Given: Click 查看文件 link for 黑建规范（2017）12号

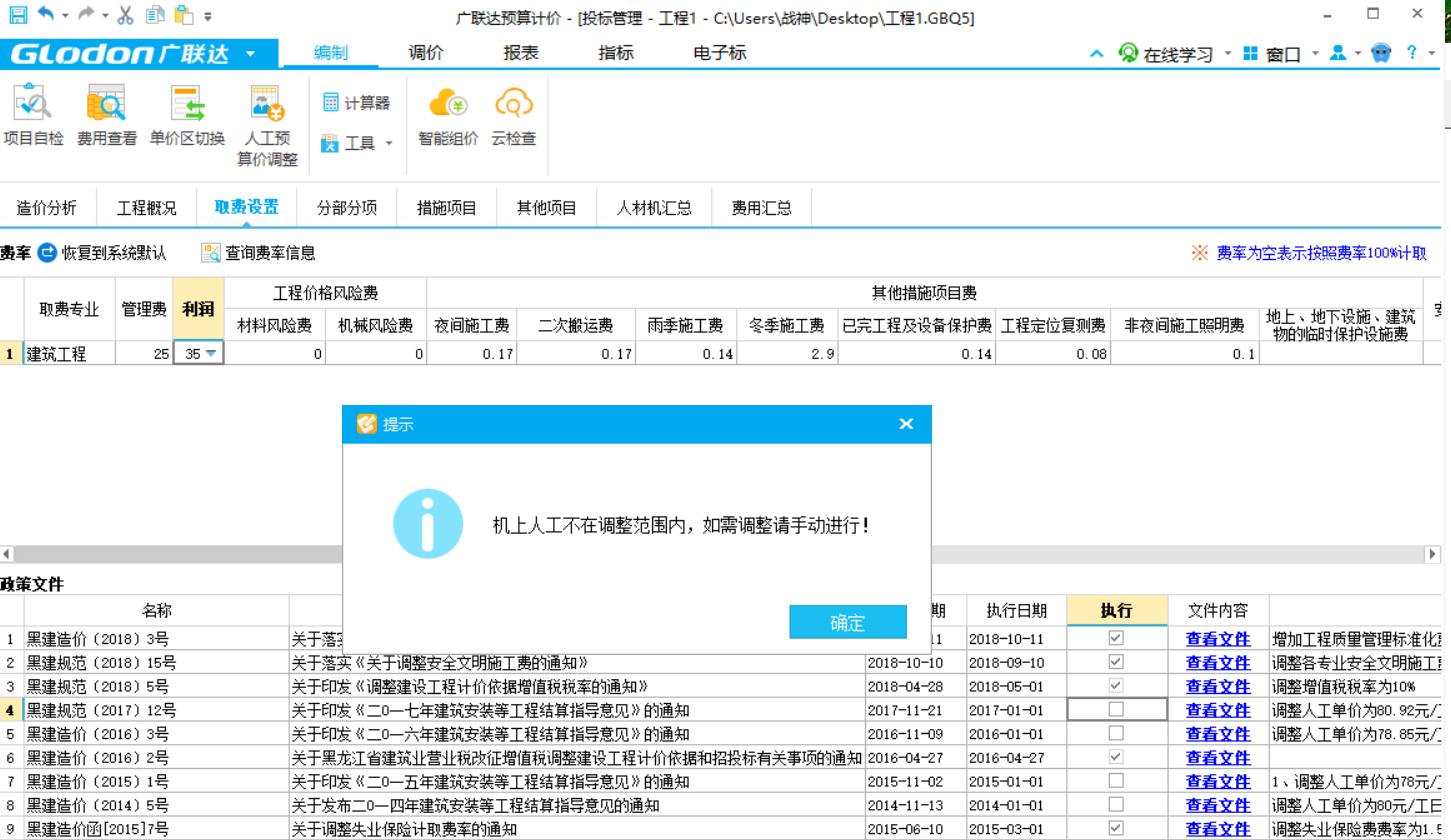Looking at the screenshot, I should tap(1218, 710).
